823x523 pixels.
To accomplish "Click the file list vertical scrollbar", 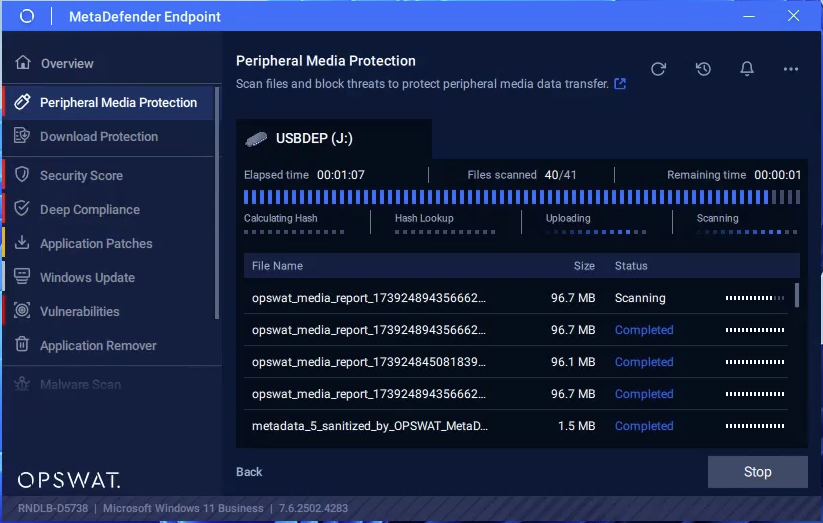I will (797, 295).
